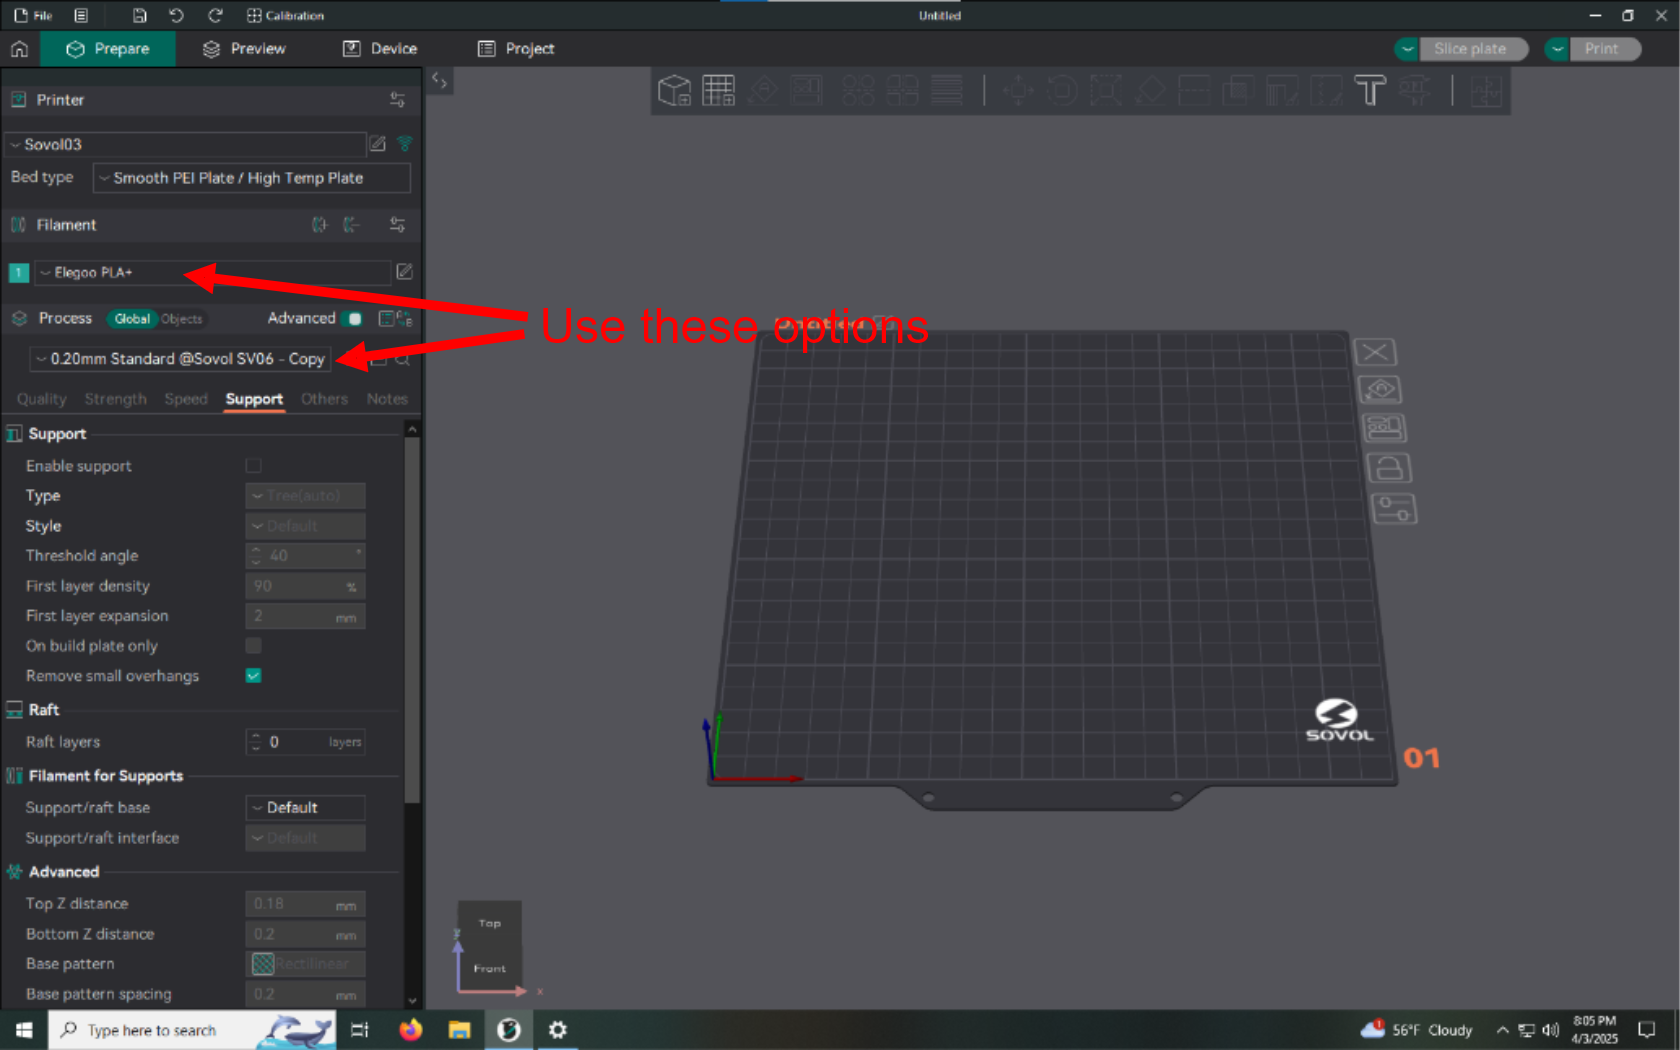Screen dimensions: 1680x1050
Task: Open plate settings icon beside the bed
Action: pyautogui.click(x=1393, y=509)
